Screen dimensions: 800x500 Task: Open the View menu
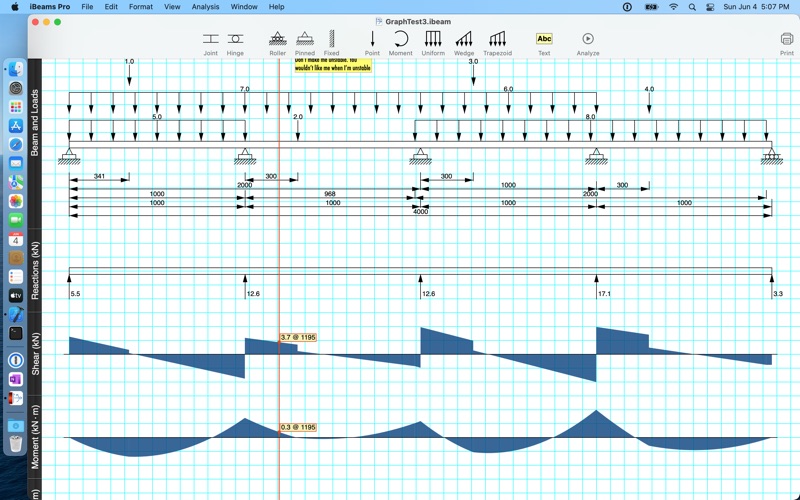coord(172,7)
